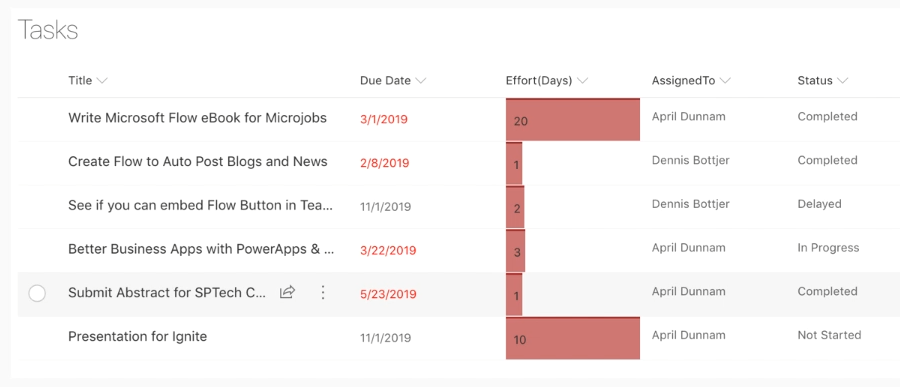The image size is (900, 387).
Task: Open Create Flow to Auto Post Blogs task
Action: pyautogui.click(x=198, y=161)
